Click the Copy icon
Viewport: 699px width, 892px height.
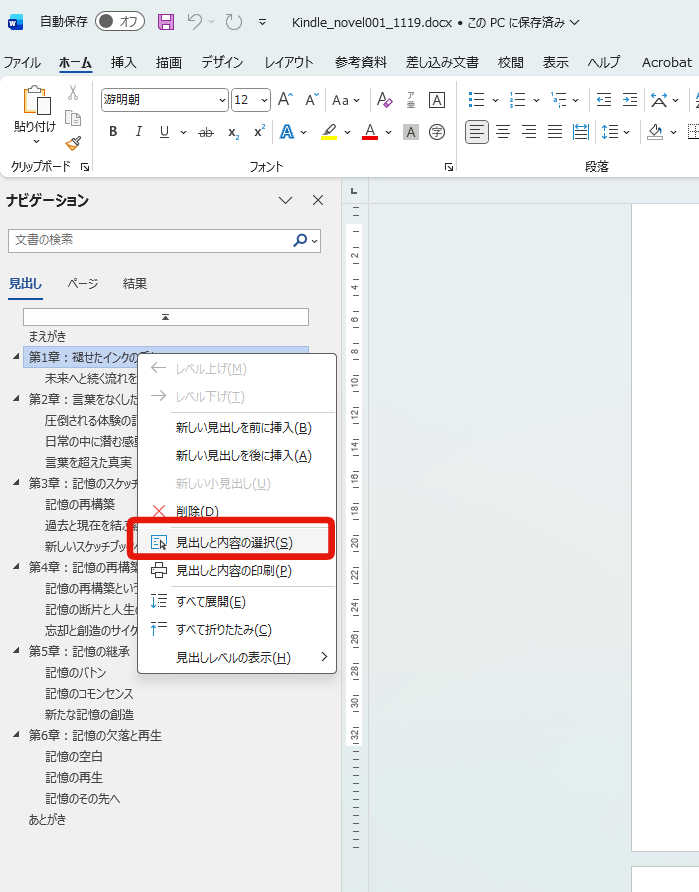(x=73, y=118)
